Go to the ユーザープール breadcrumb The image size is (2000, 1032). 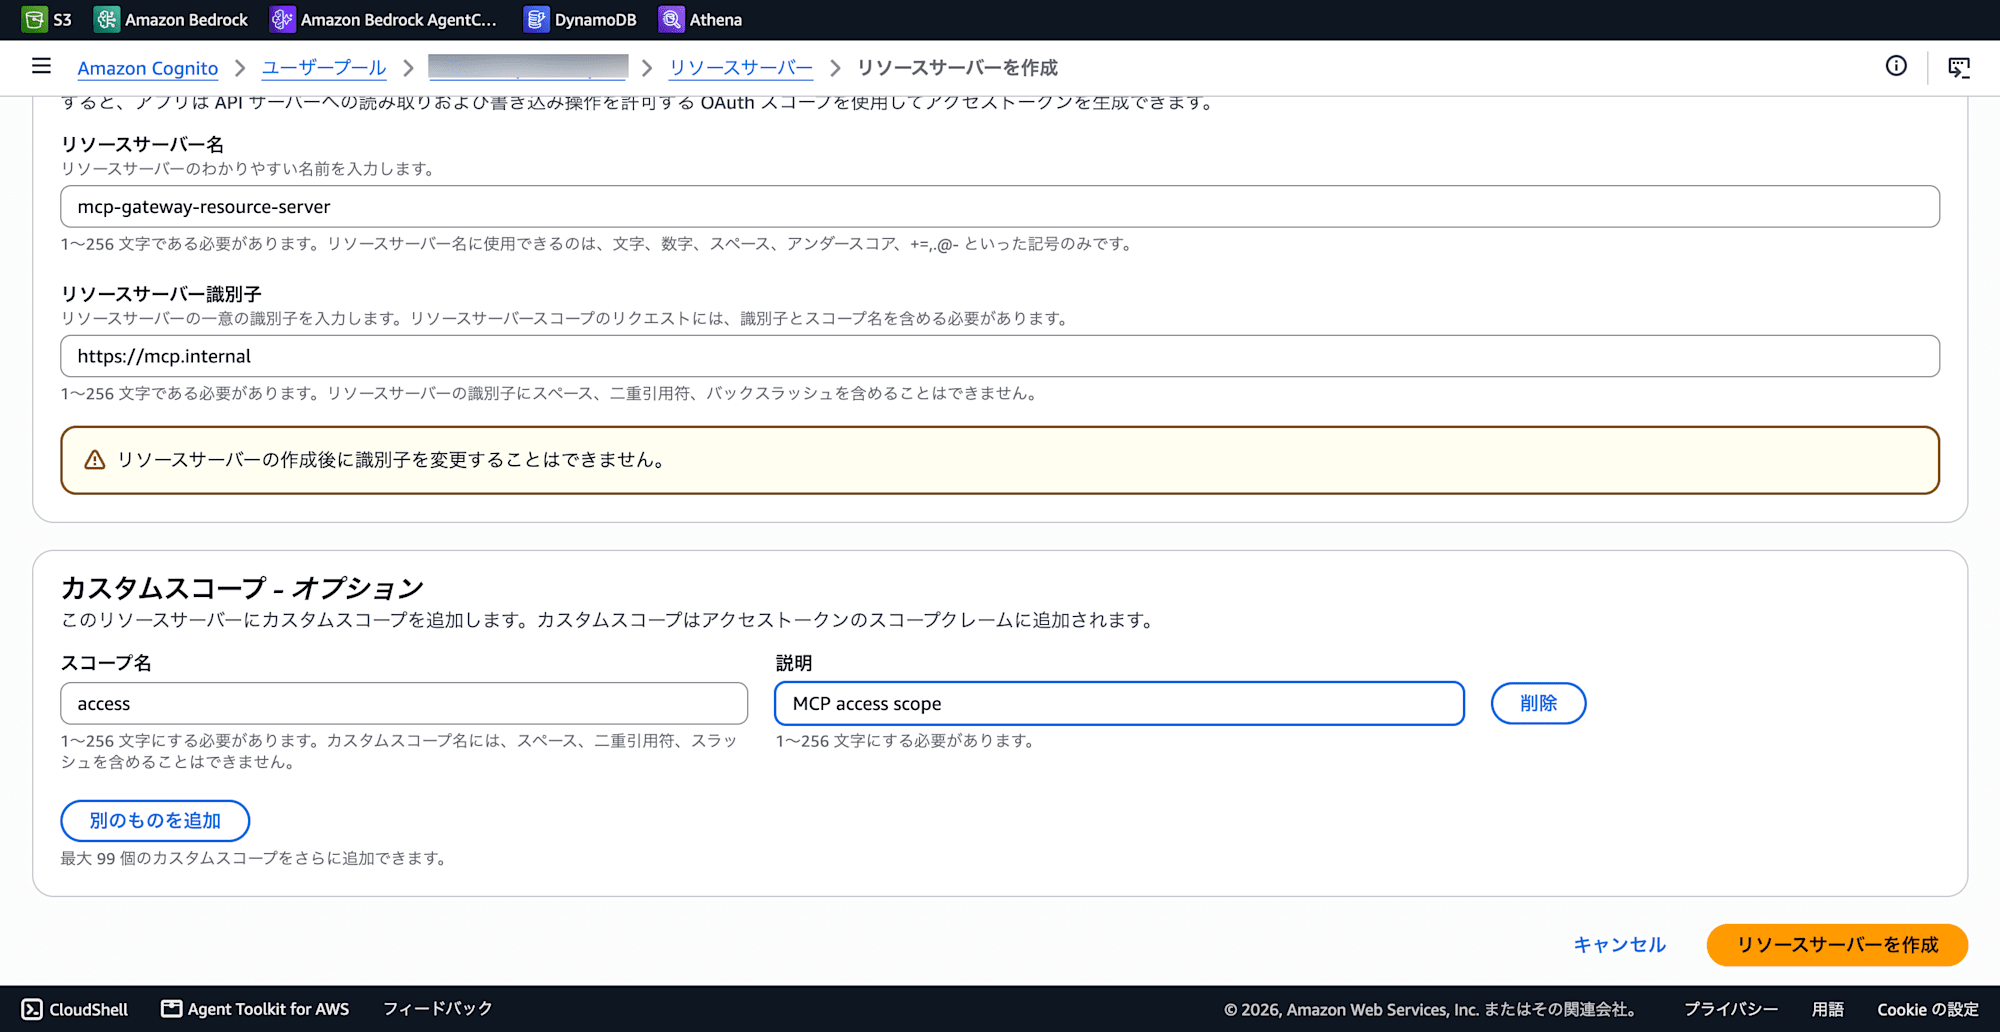(324, 68)
